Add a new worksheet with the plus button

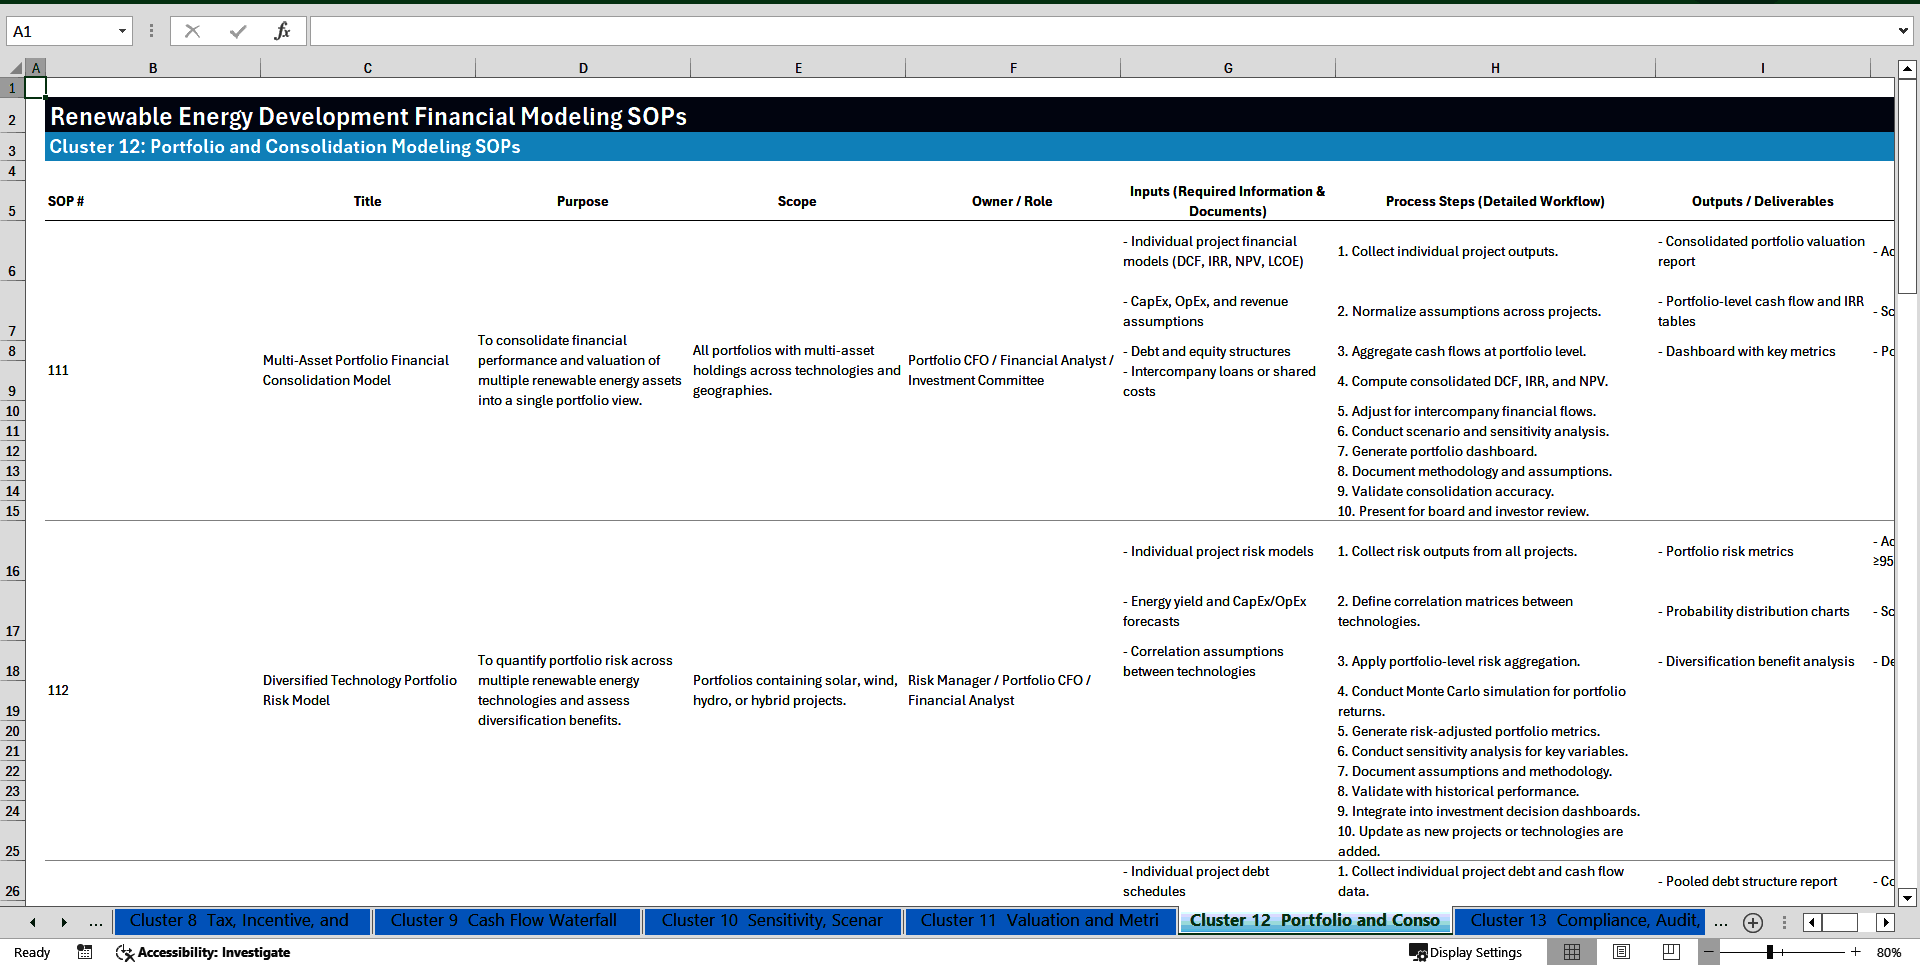pos(1752,922)
